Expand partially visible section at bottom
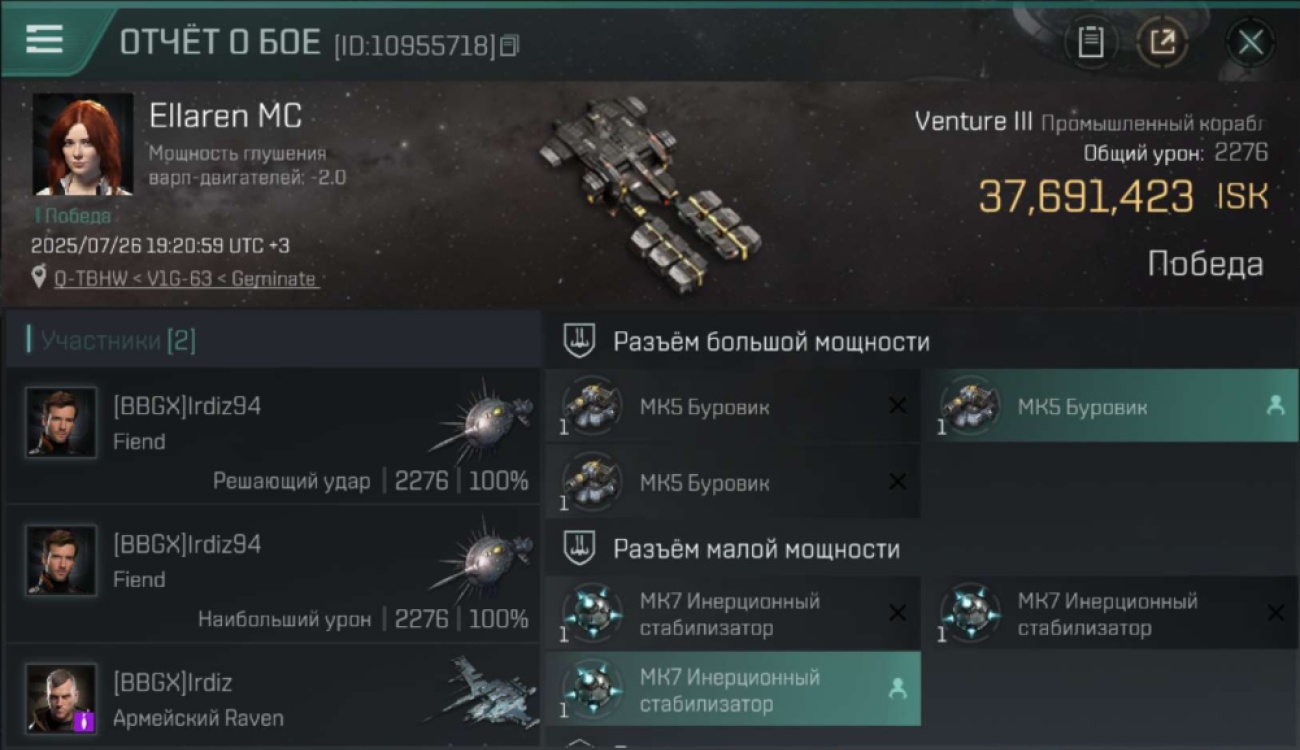This screenshot has height=750, width=1300. 922,742
